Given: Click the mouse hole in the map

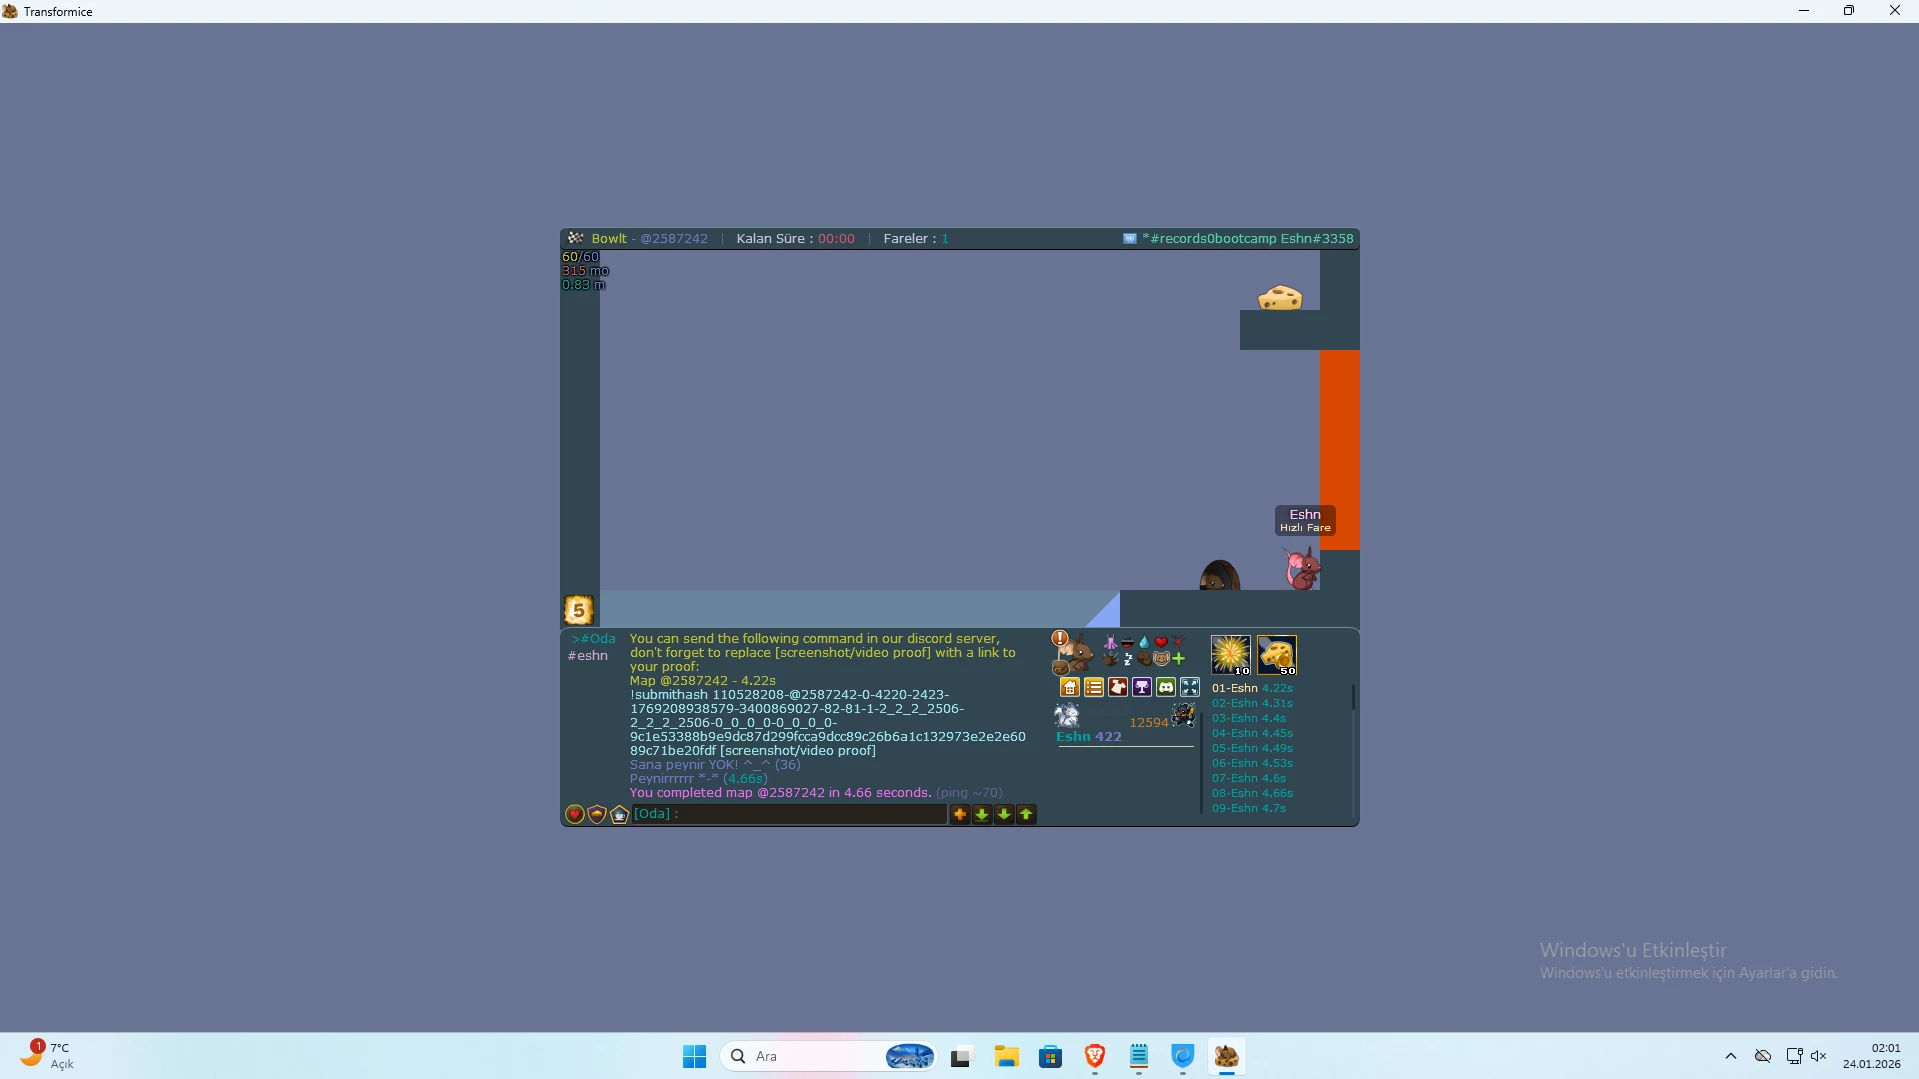Looking at the screenshot, I should [1219, 576].
